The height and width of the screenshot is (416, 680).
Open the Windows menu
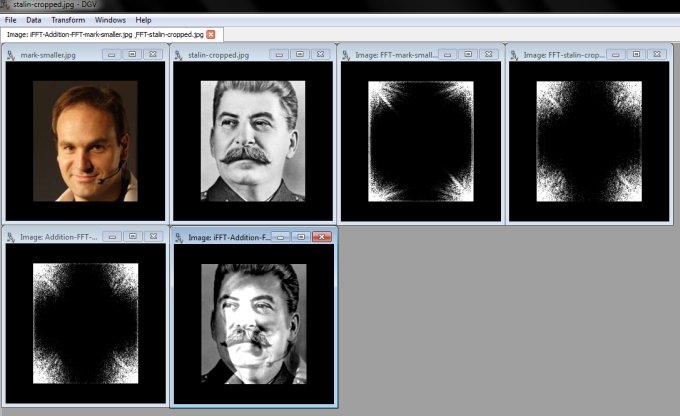pyautogui.click(x=110, y=20)
